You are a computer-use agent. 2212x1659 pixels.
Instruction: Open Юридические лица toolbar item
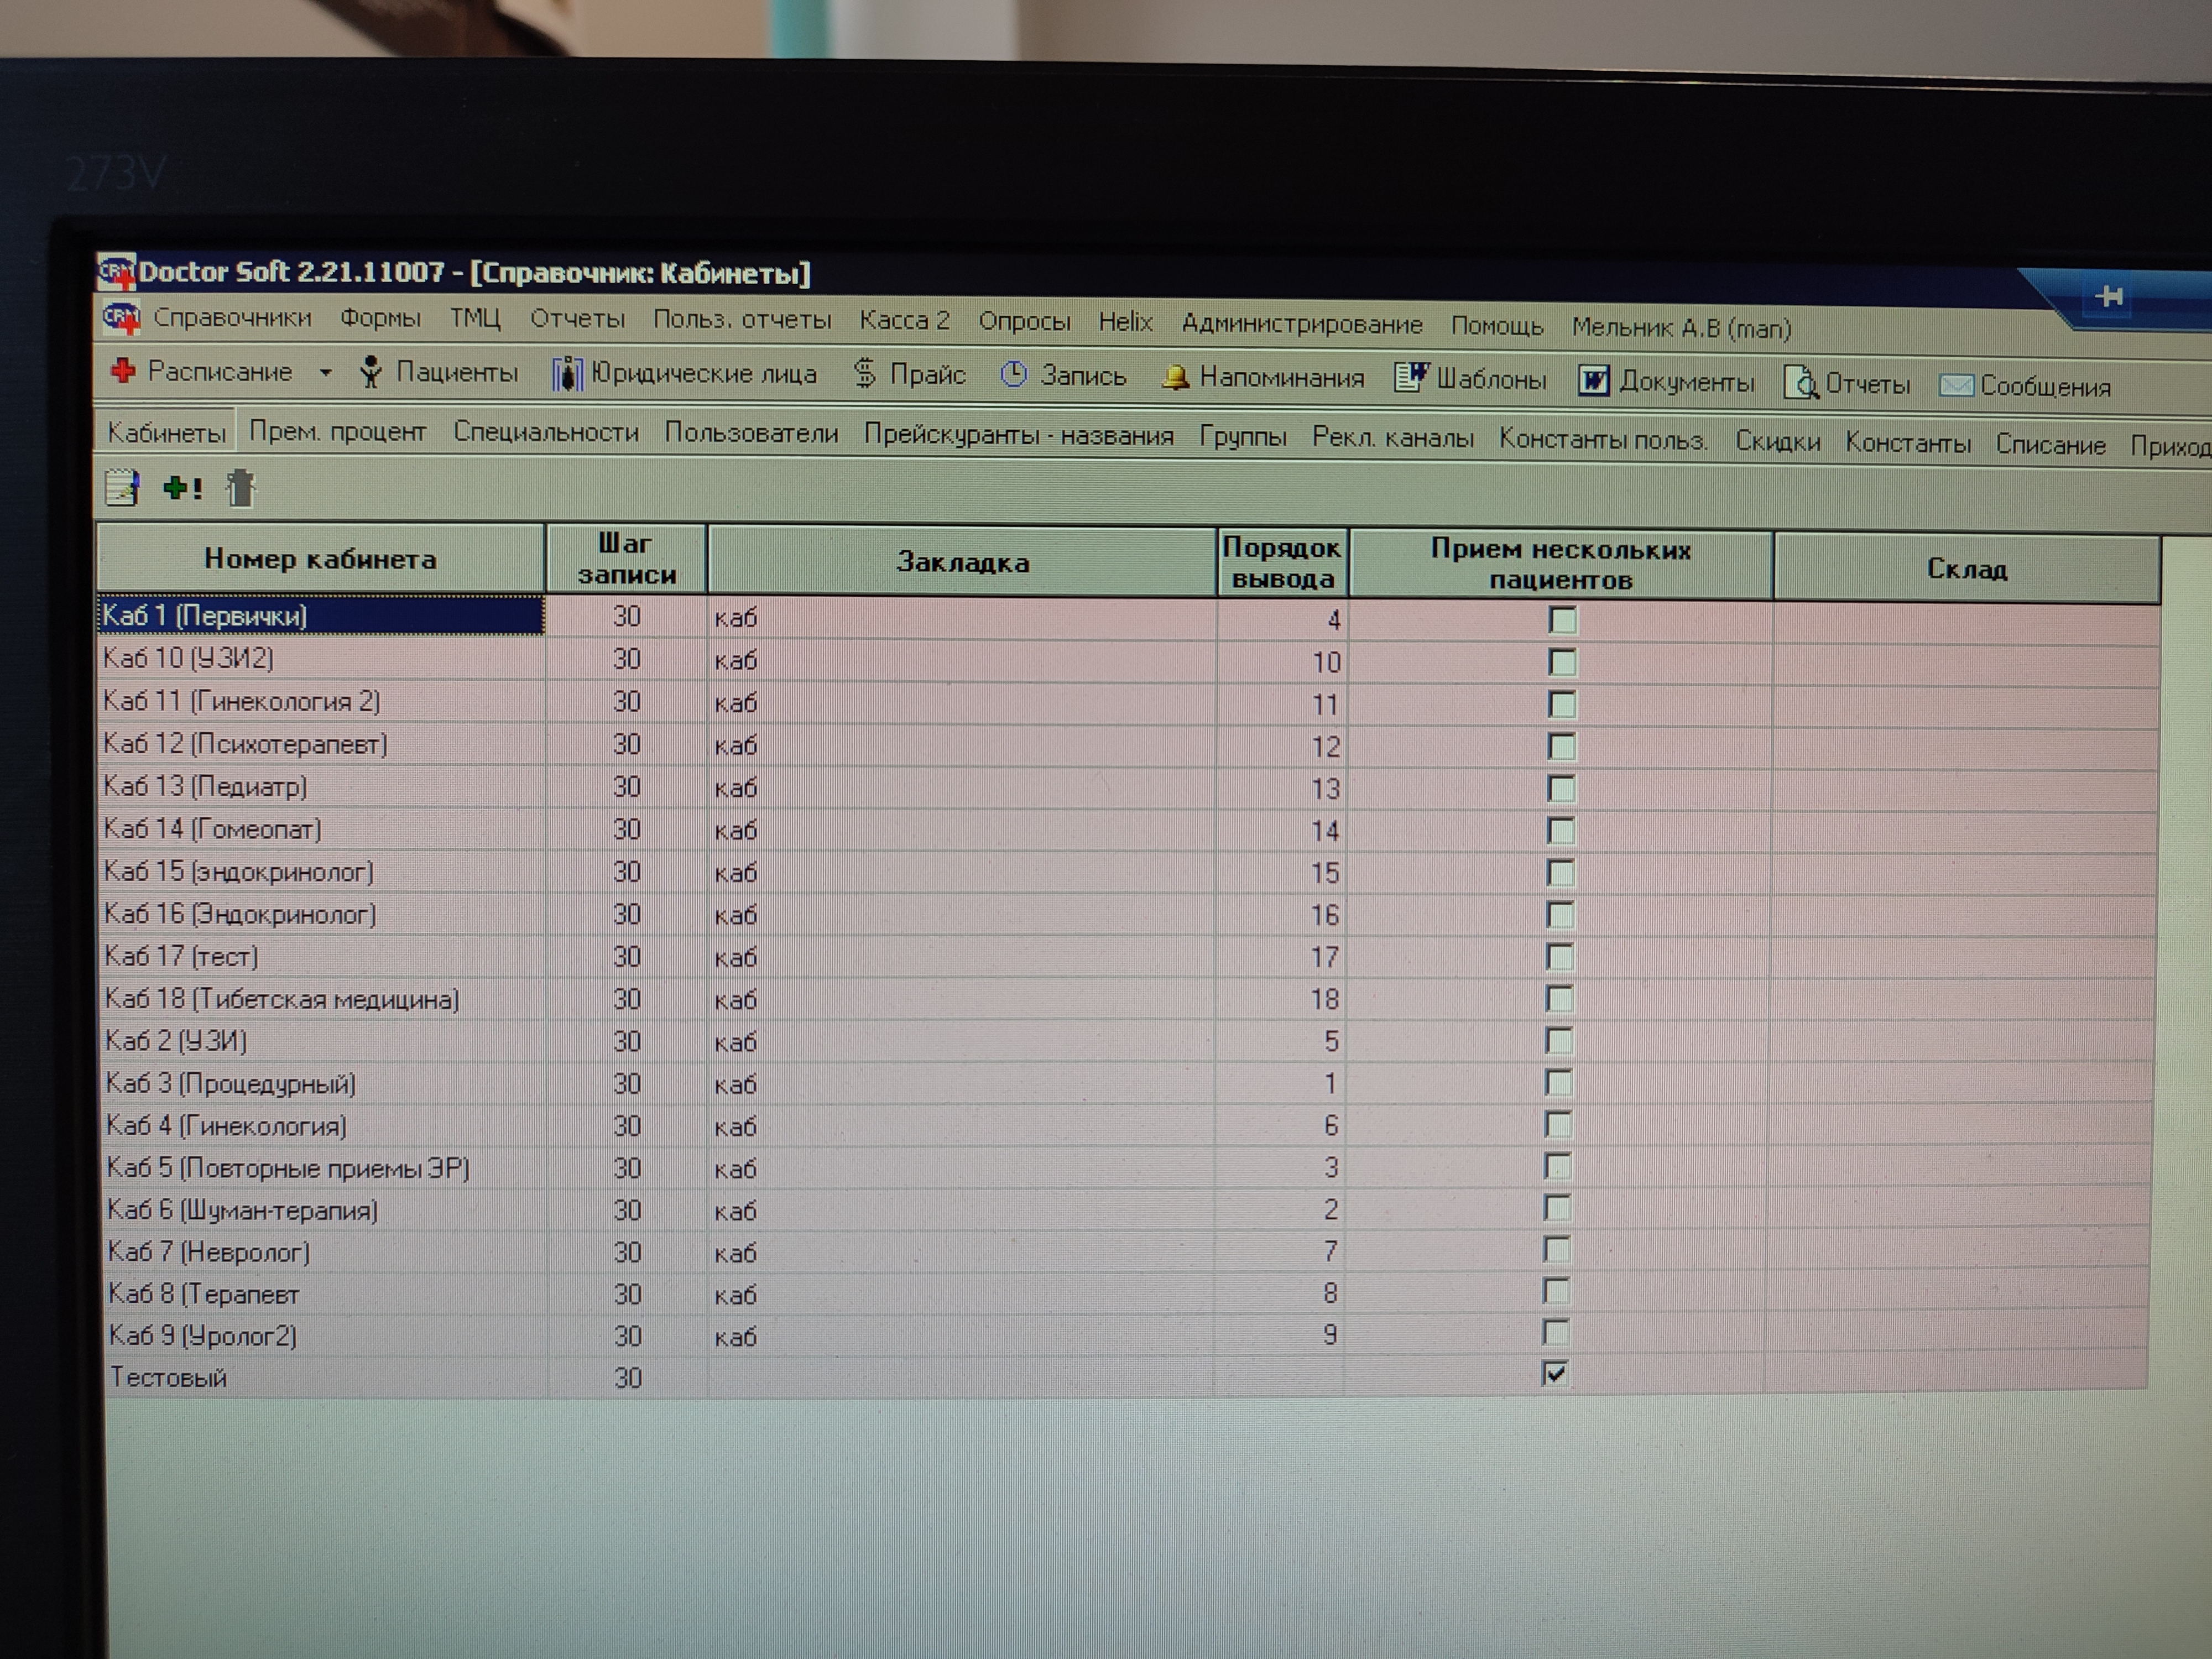click(685, 374)
